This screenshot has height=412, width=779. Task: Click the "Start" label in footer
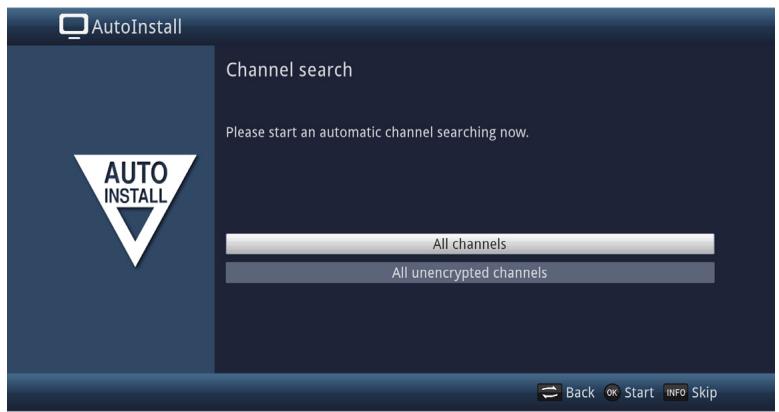[639, 393]
